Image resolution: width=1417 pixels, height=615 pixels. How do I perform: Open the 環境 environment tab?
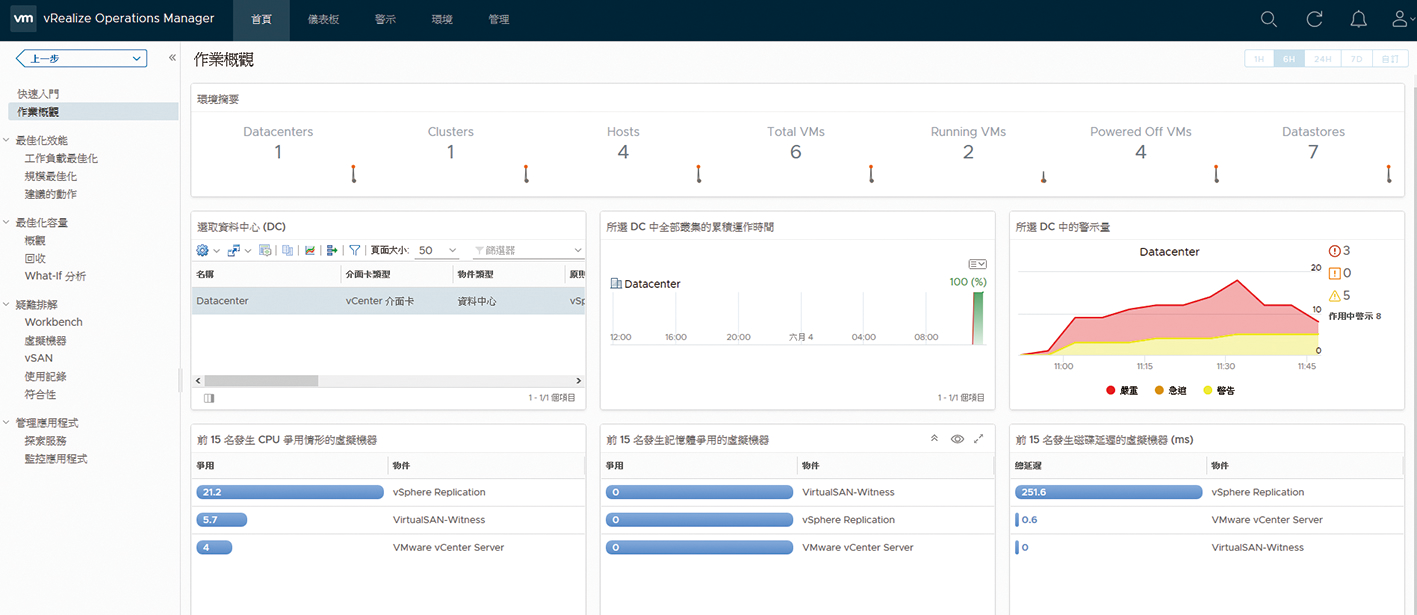tap(442, 20)
